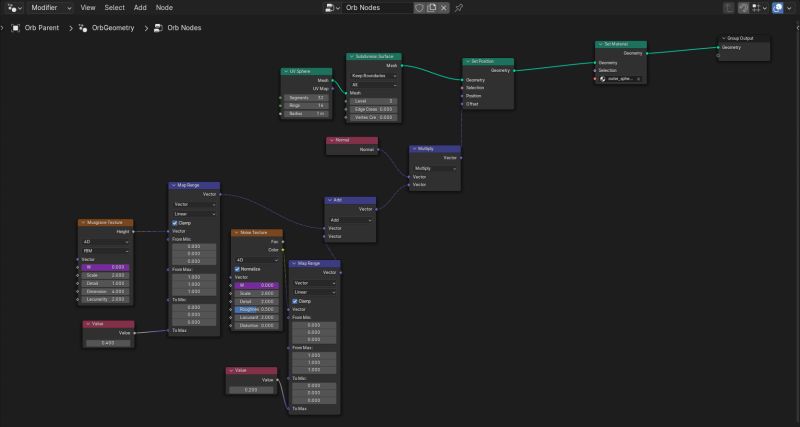The width and height of the screenshot is (800, 427).
Task: Open the View menu
Action: [x=88, y=8]
